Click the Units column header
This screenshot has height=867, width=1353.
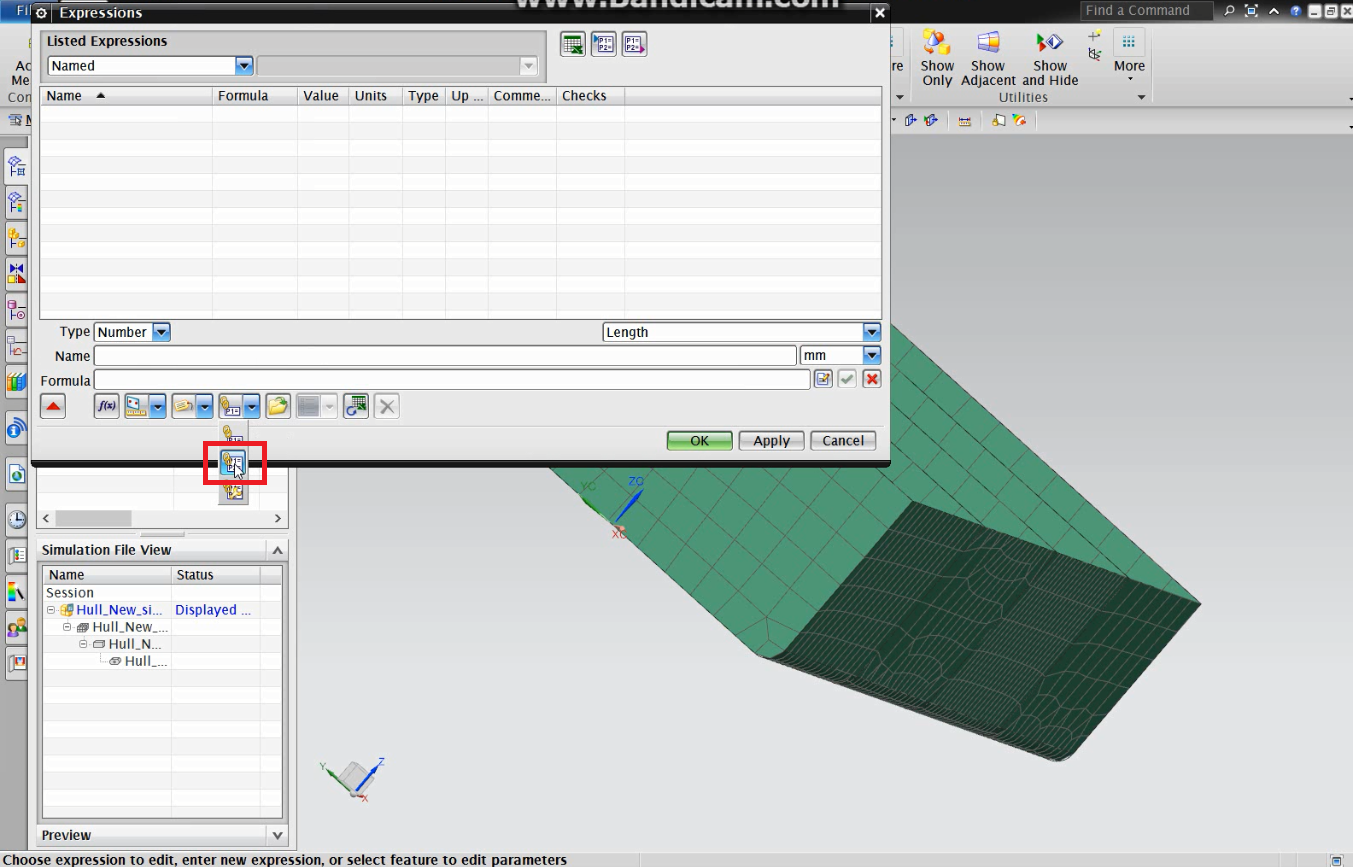click(x=375, y=96)
